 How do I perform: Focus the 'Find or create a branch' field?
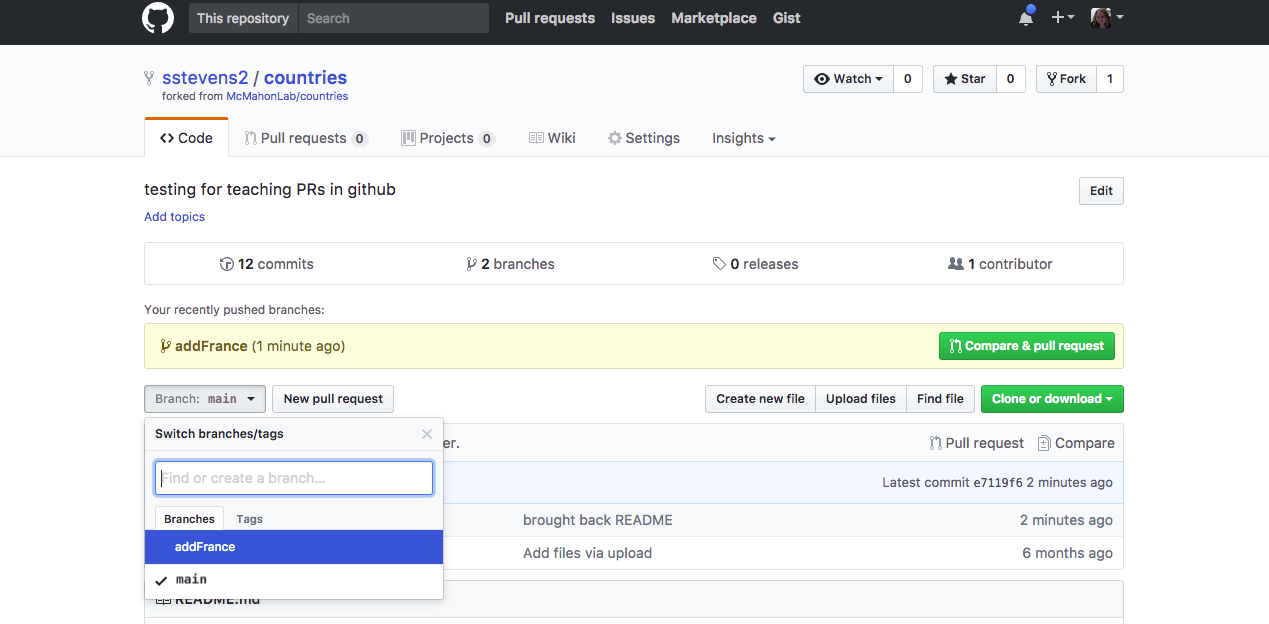coord(294,478)
